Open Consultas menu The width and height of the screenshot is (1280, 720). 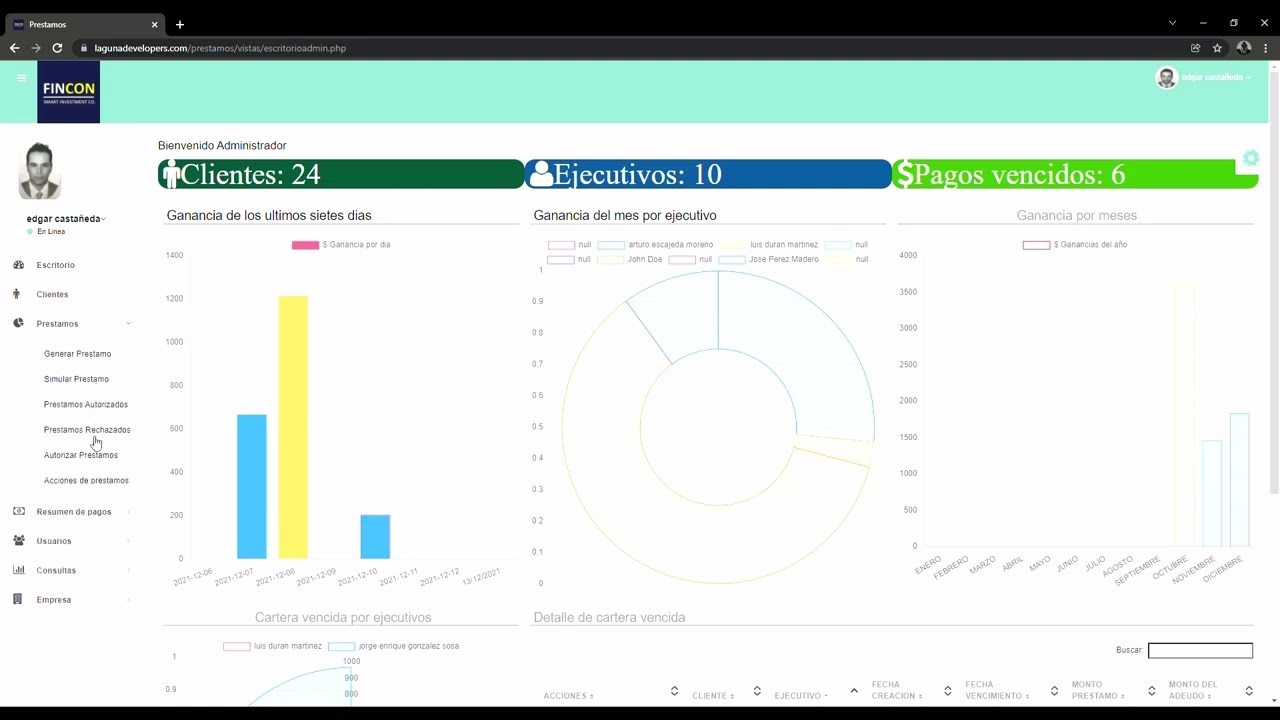pos(56,570)
